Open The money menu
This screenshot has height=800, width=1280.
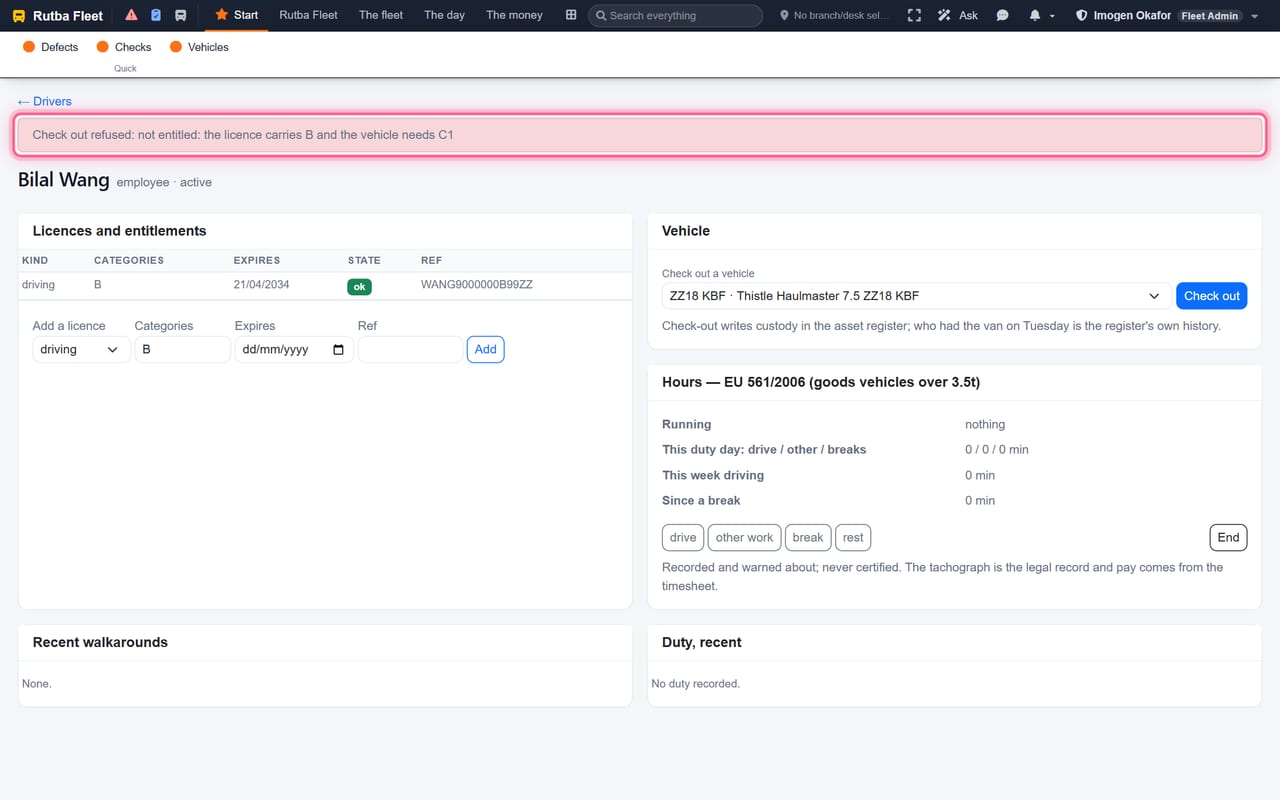tap(514, 15)
